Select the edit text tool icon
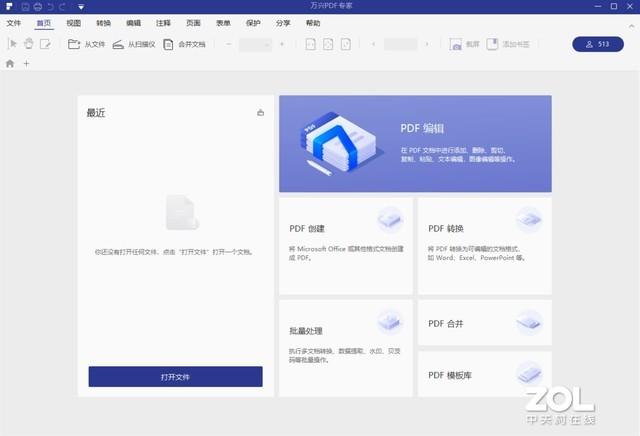The width and height of the screenshot is (640, 436). [45, 44]
